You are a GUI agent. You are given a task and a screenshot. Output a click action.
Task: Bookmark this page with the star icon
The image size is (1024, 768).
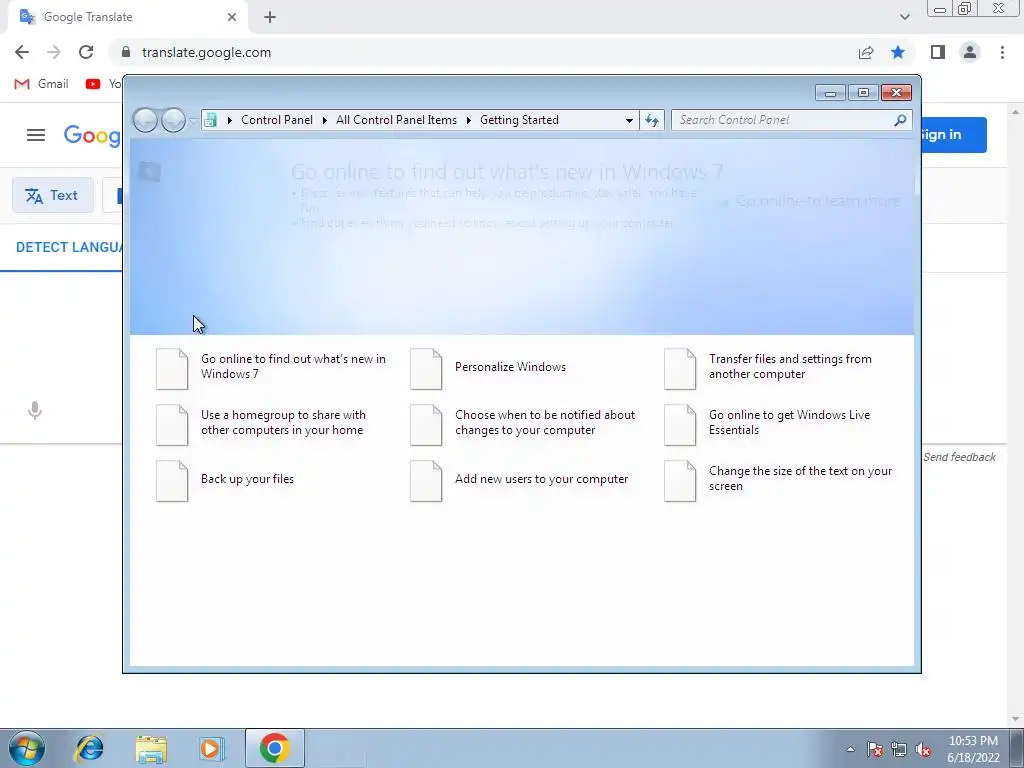(898, 52)
